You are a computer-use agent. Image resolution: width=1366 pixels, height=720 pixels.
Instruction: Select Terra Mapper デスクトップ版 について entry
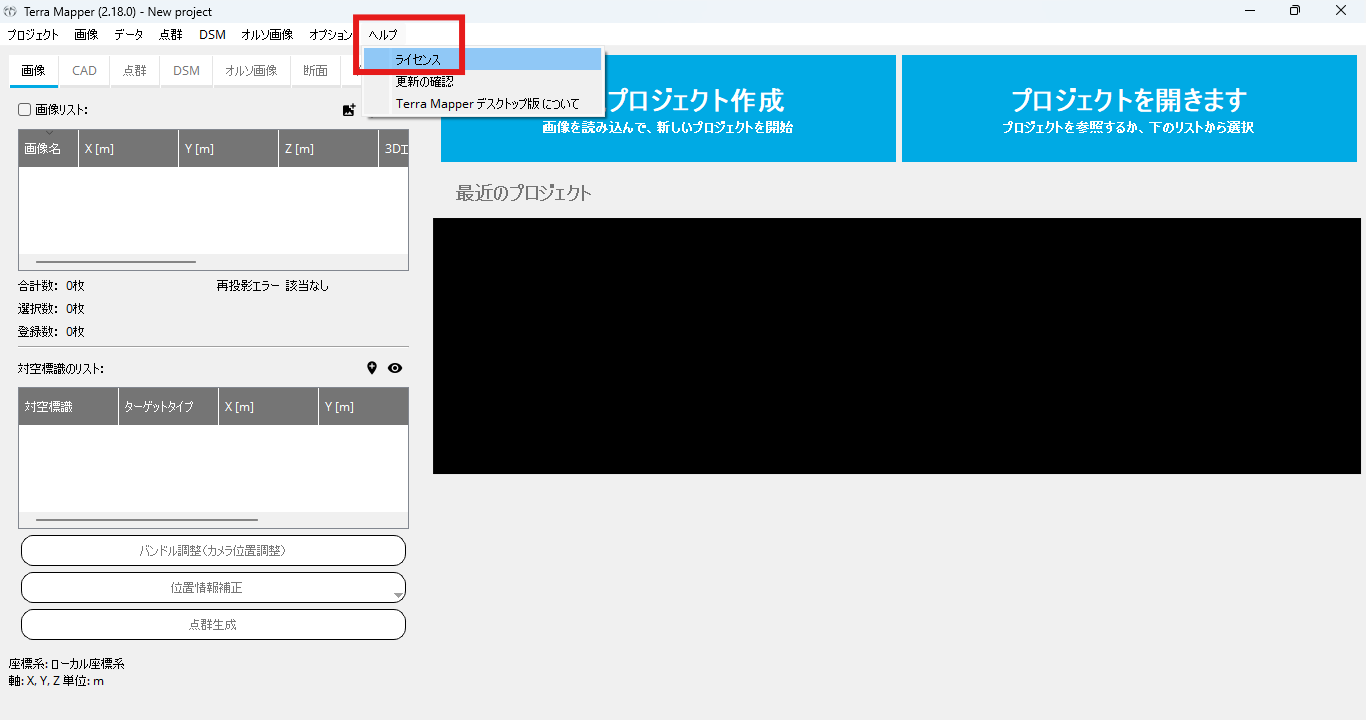point(487,104)
